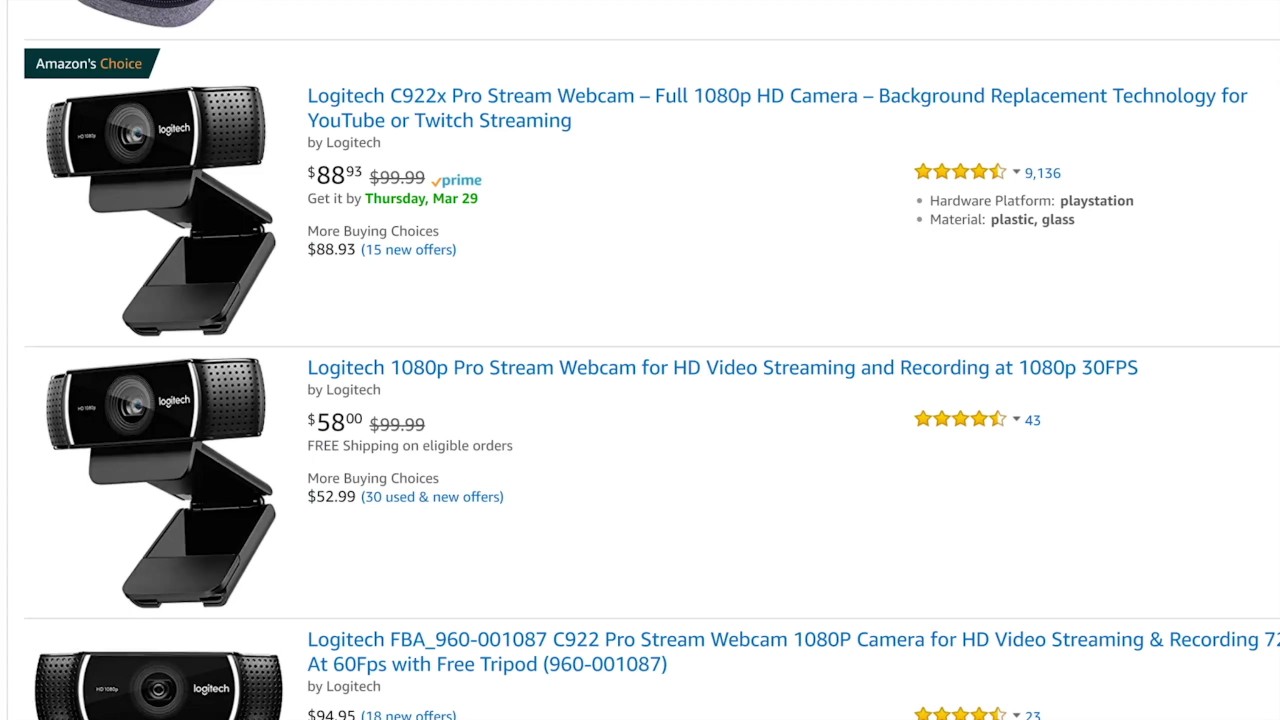The image size is (1280, 720).
Task: Click the $58.00 price
Action: pyautogui.click(x=335, y=422)
